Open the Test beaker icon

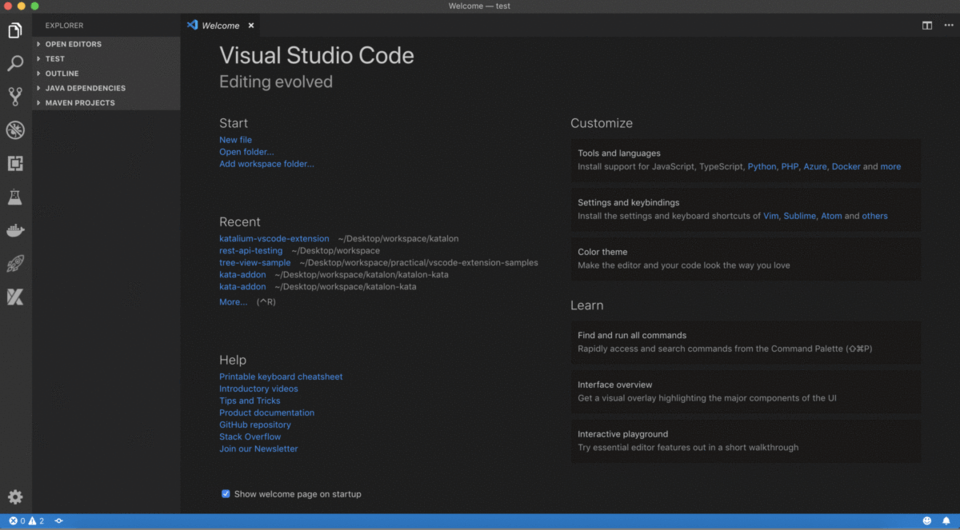(x=15, y=197)
